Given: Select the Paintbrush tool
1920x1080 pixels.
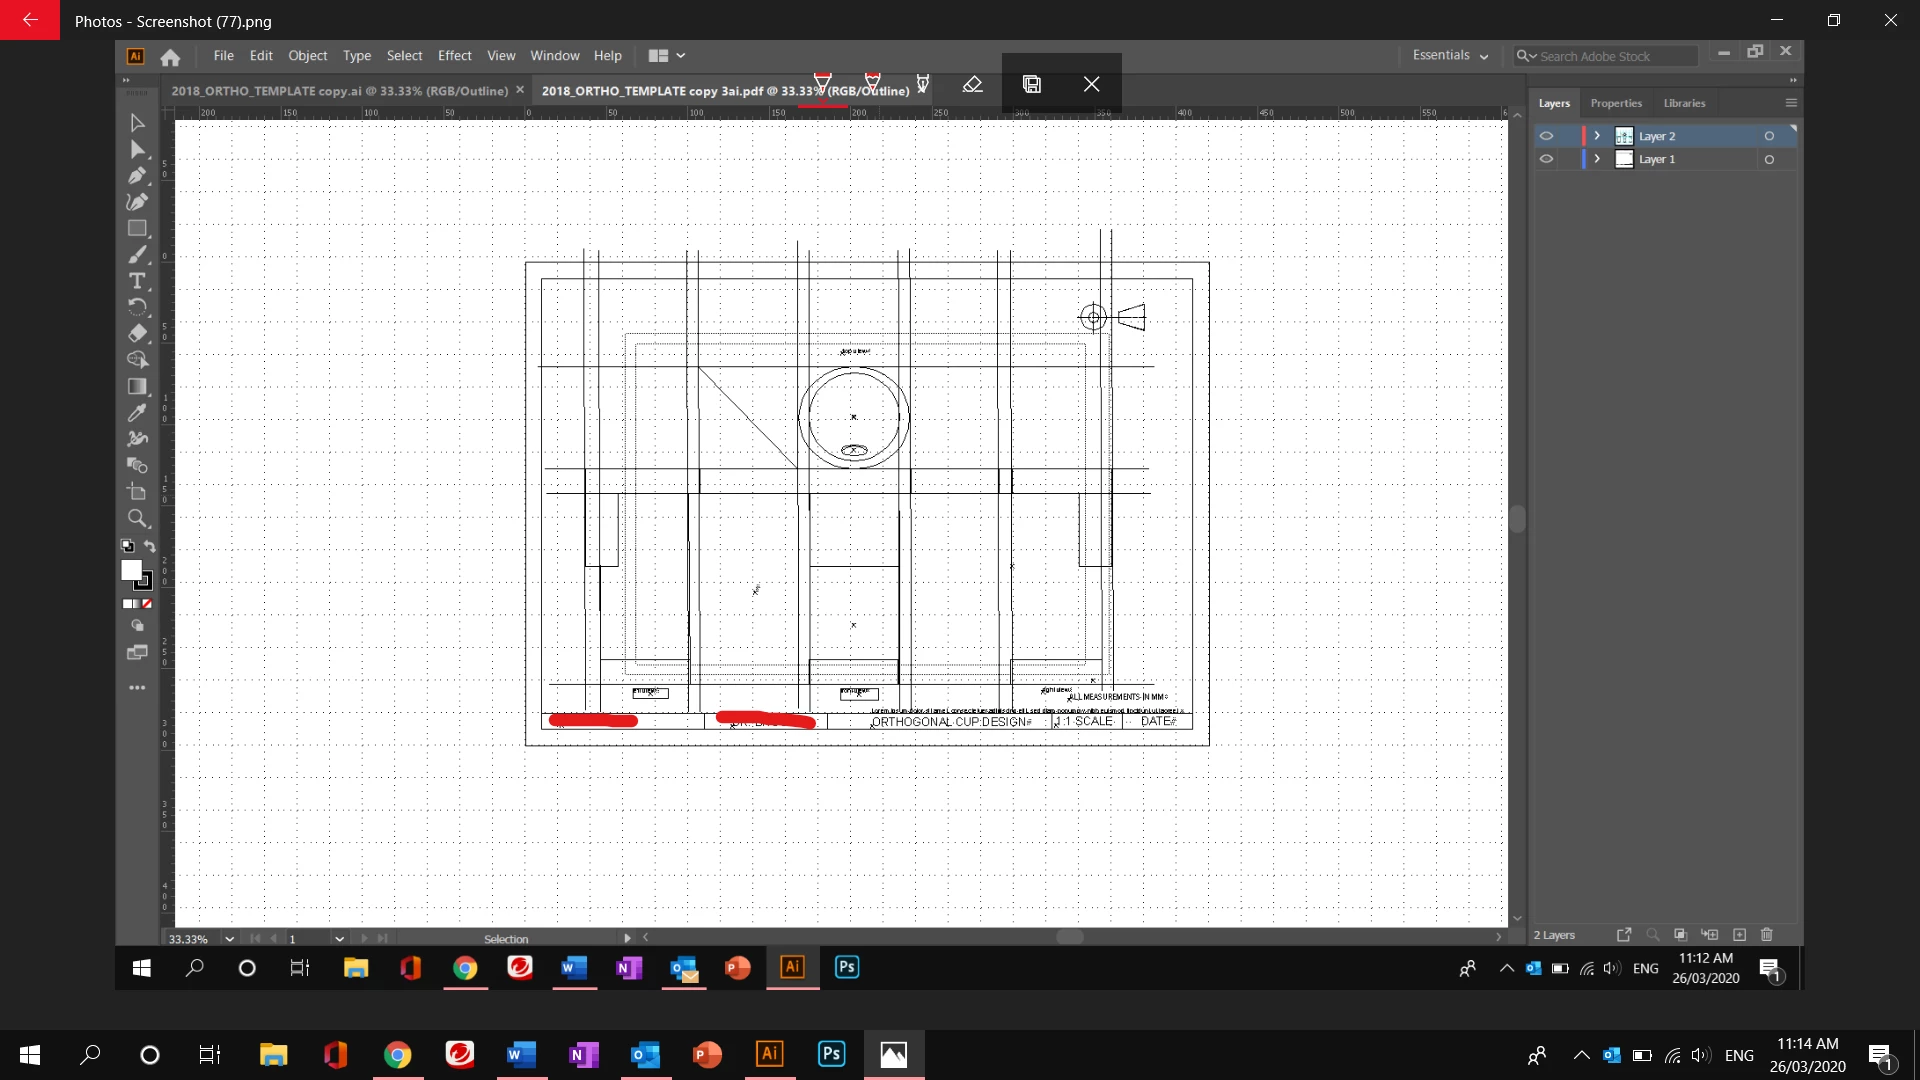Looking at the screenshot, I should coord(137,255).
